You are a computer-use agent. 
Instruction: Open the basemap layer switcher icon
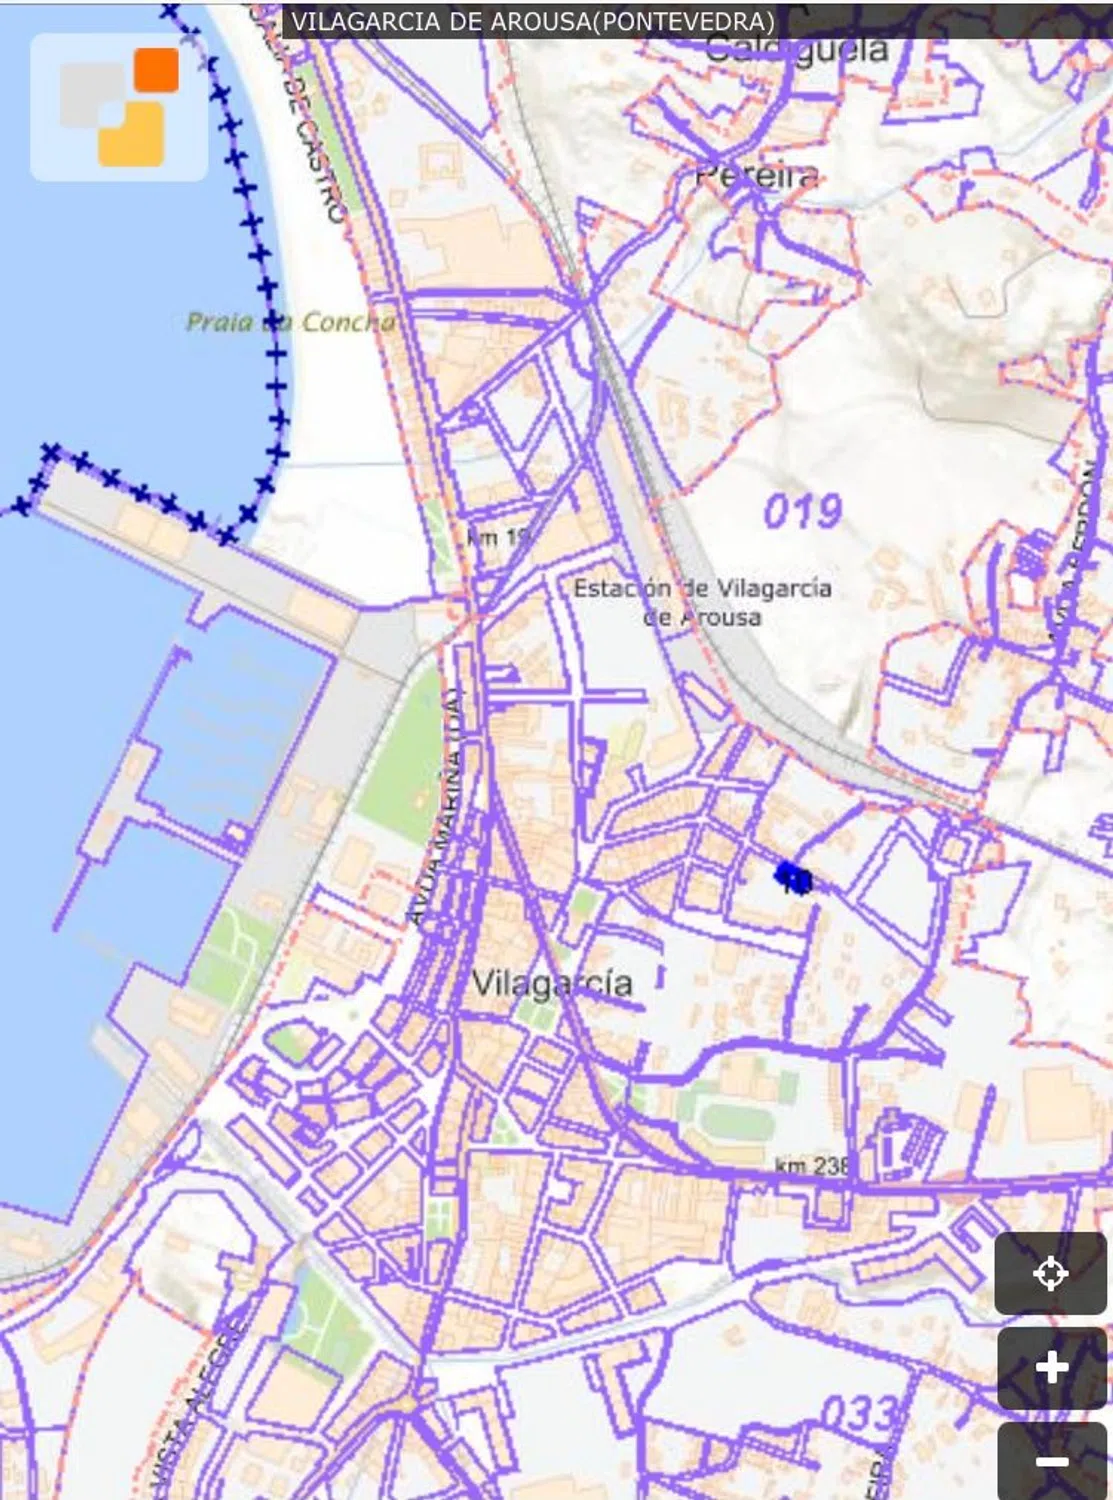[x=119, y=107]
